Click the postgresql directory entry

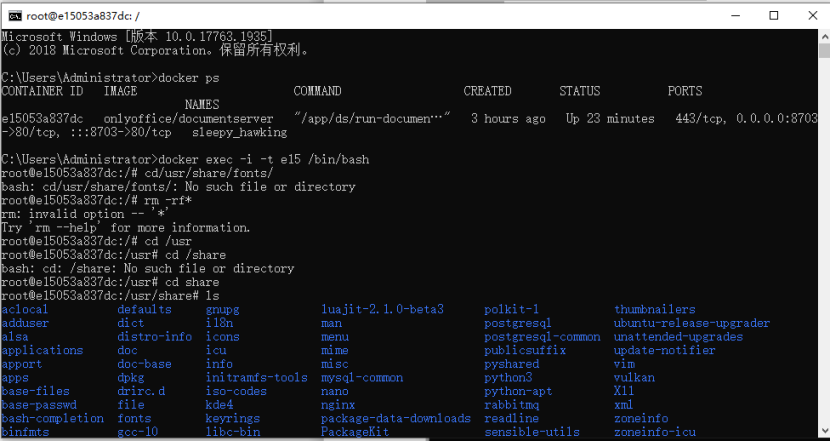517,323
